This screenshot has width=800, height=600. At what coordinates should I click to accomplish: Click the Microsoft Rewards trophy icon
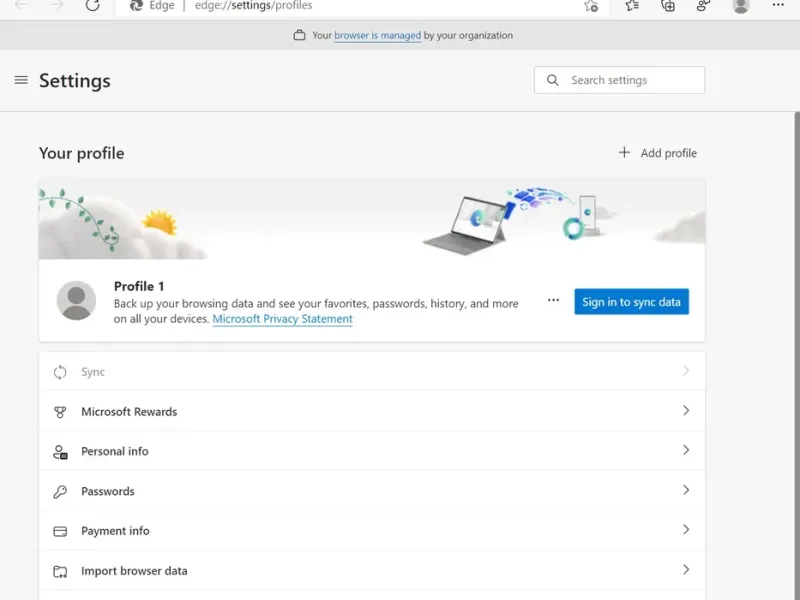pyautogui.click(x=60, y=412)
